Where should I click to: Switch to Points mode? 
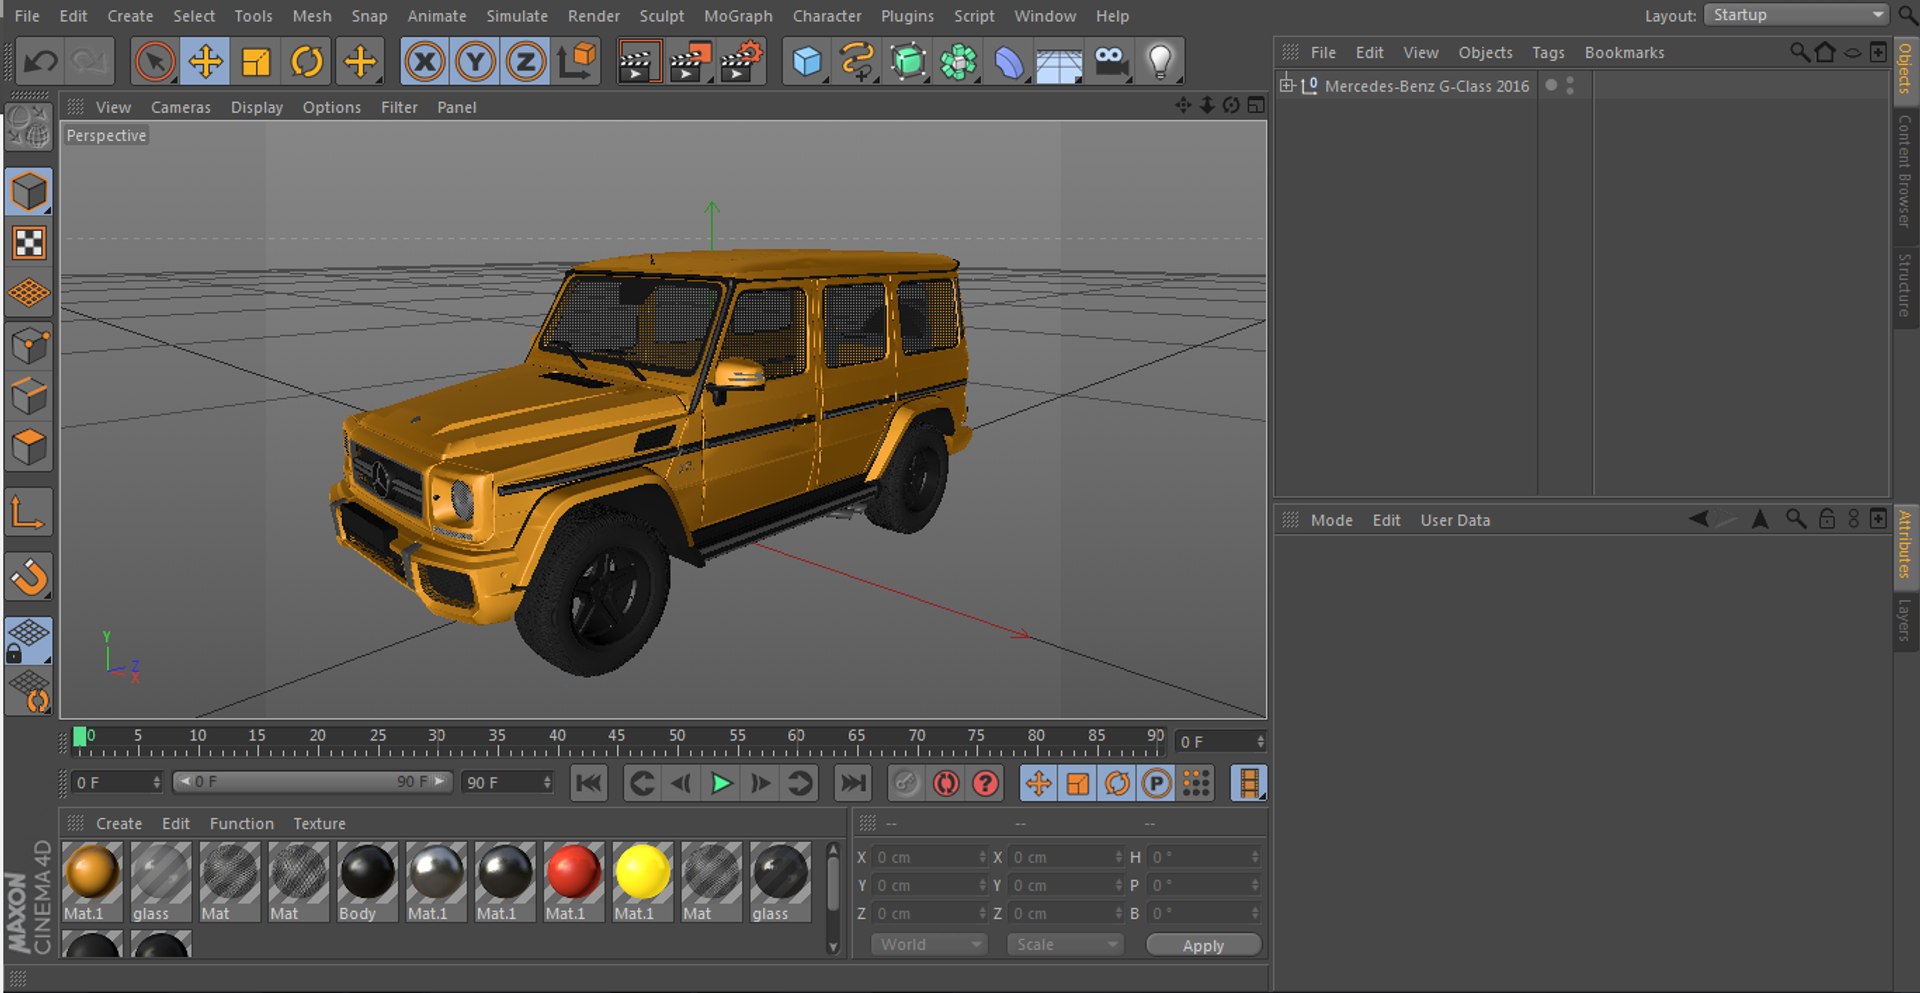[29, 346]
